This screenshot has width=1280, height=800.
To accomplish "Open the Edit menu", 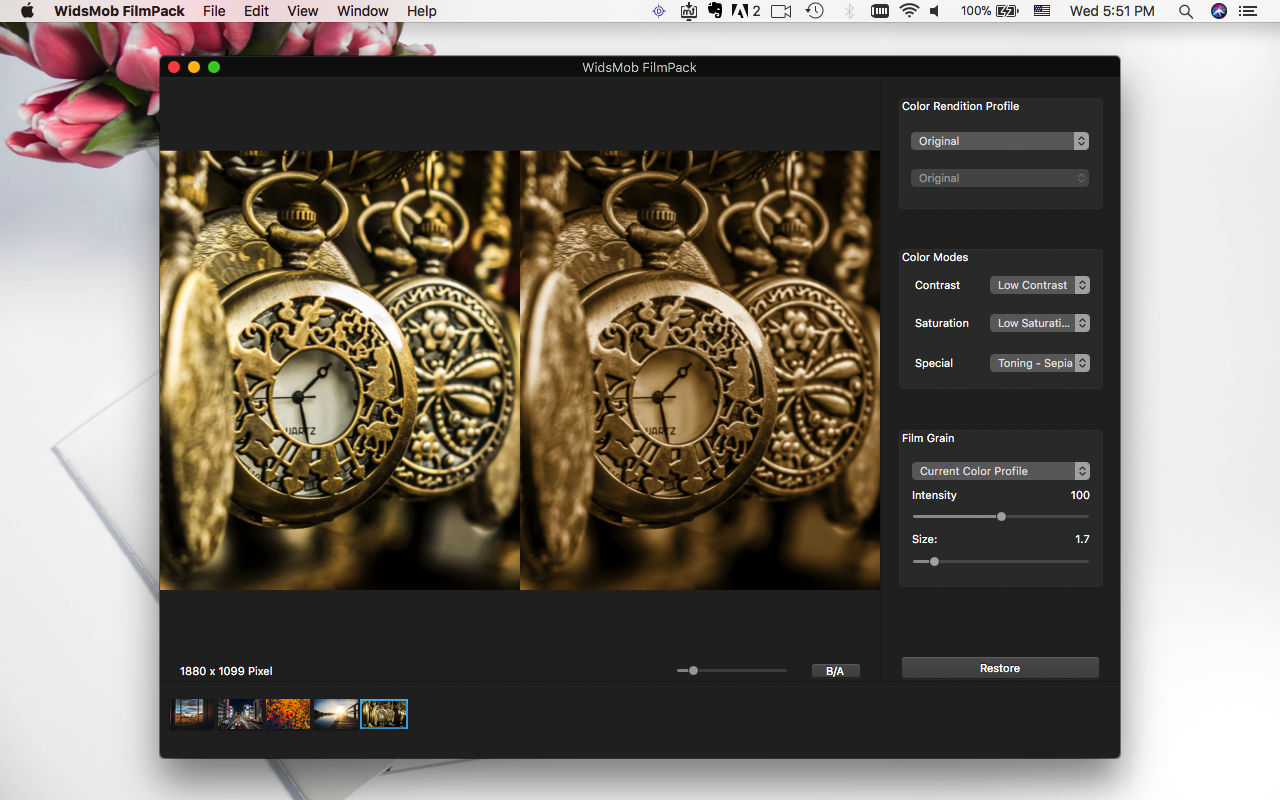I will point(256,11).
